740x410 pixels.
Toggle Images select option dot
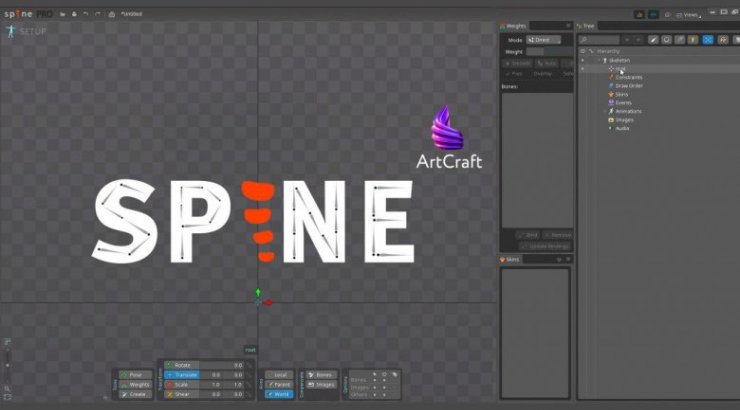375,387
